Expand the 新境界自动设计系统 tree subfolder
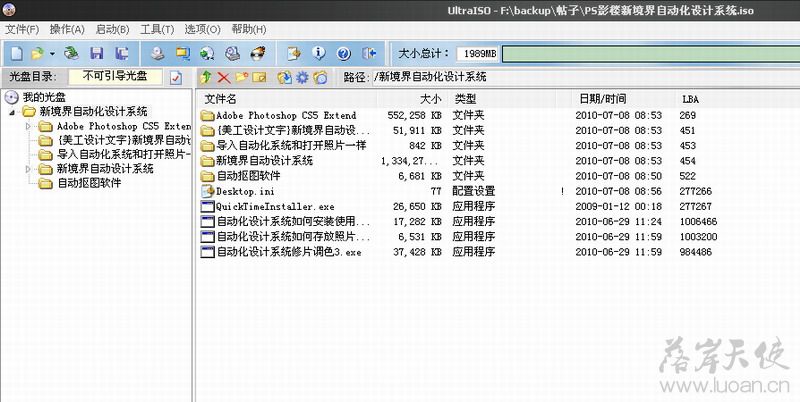 click(28, 169)
